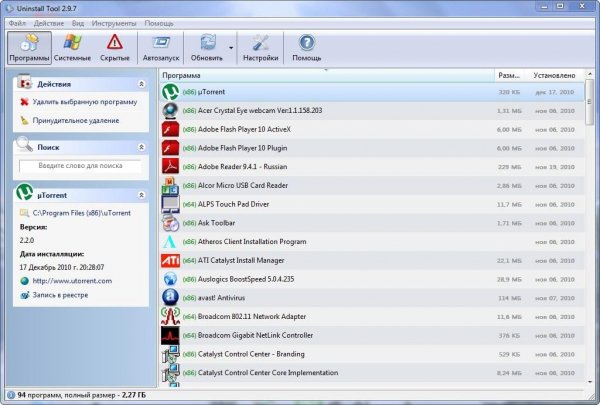Select Catalyst Control Center Core Implementation icon
600x405 pixels.
pyautogui.click(x=170, y=373)
